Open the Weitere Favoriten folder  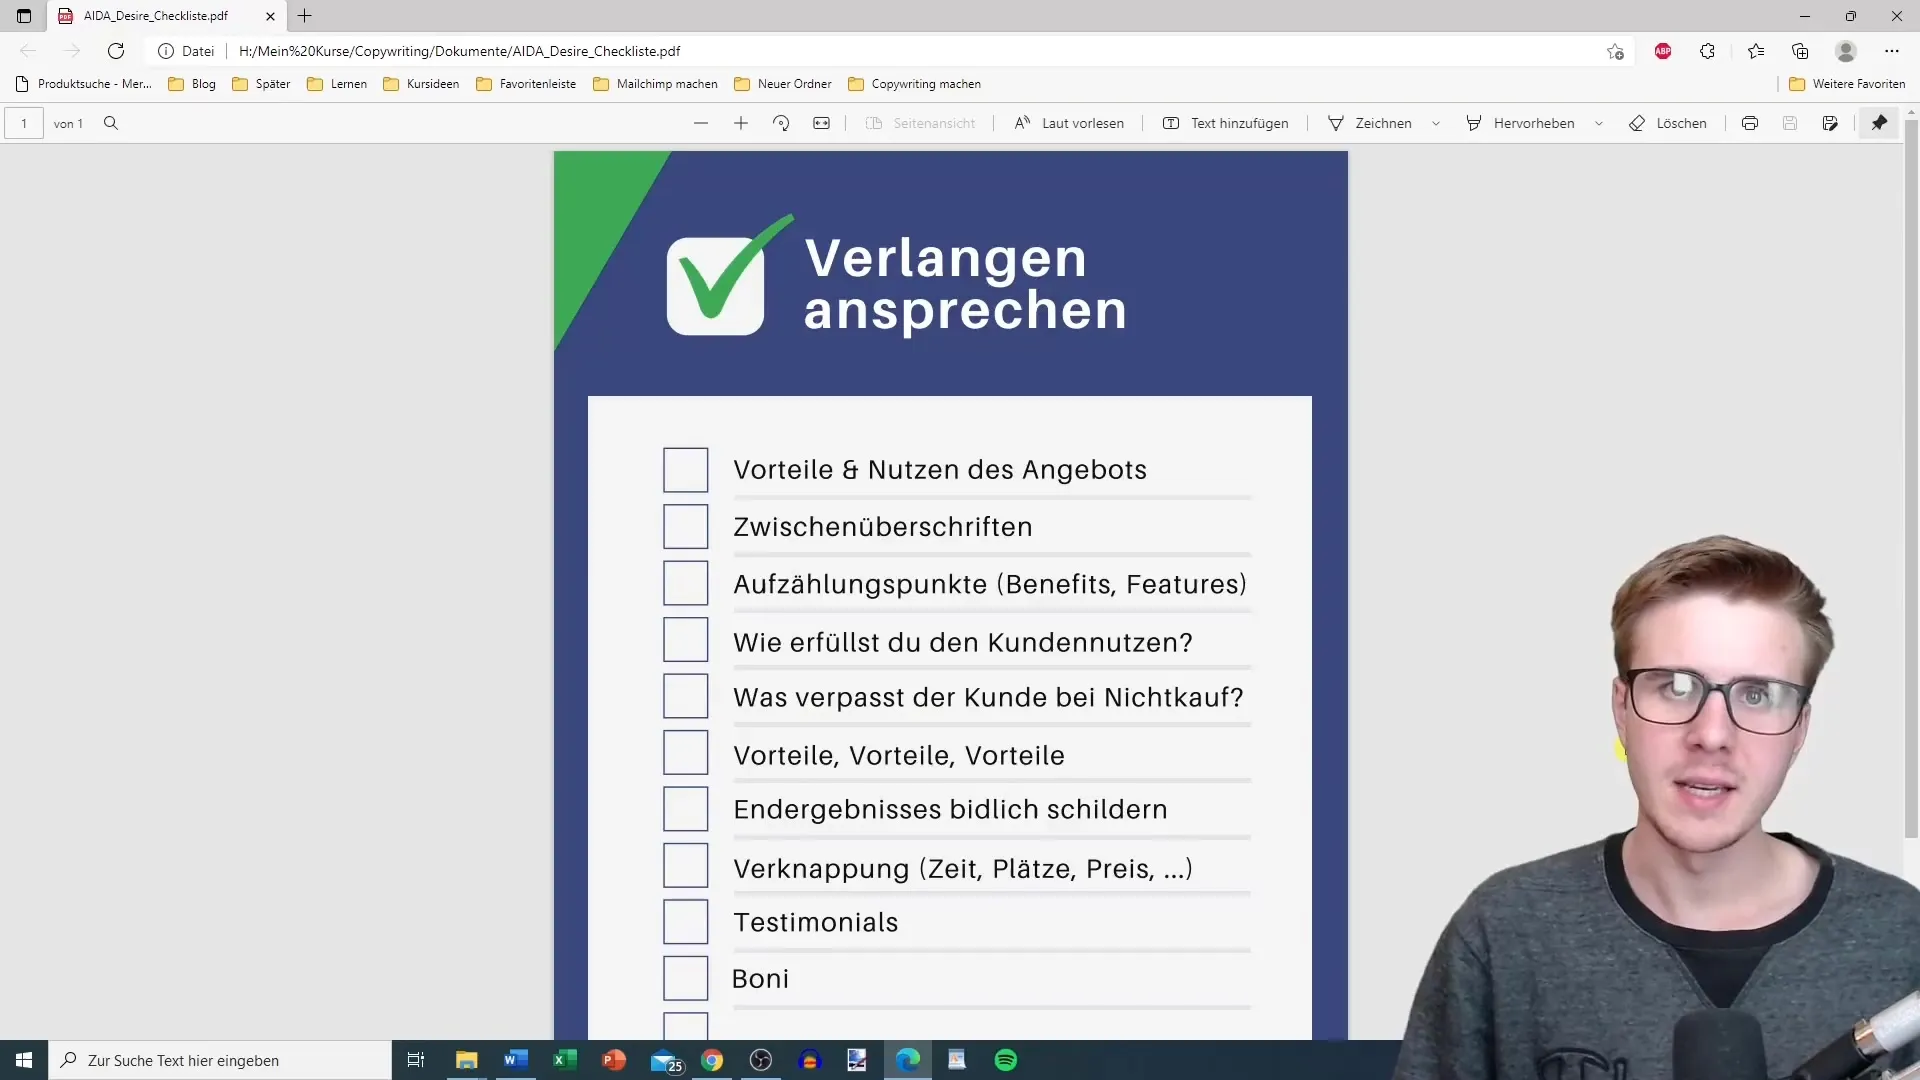pyautogui.click(x=1847, y=84)
